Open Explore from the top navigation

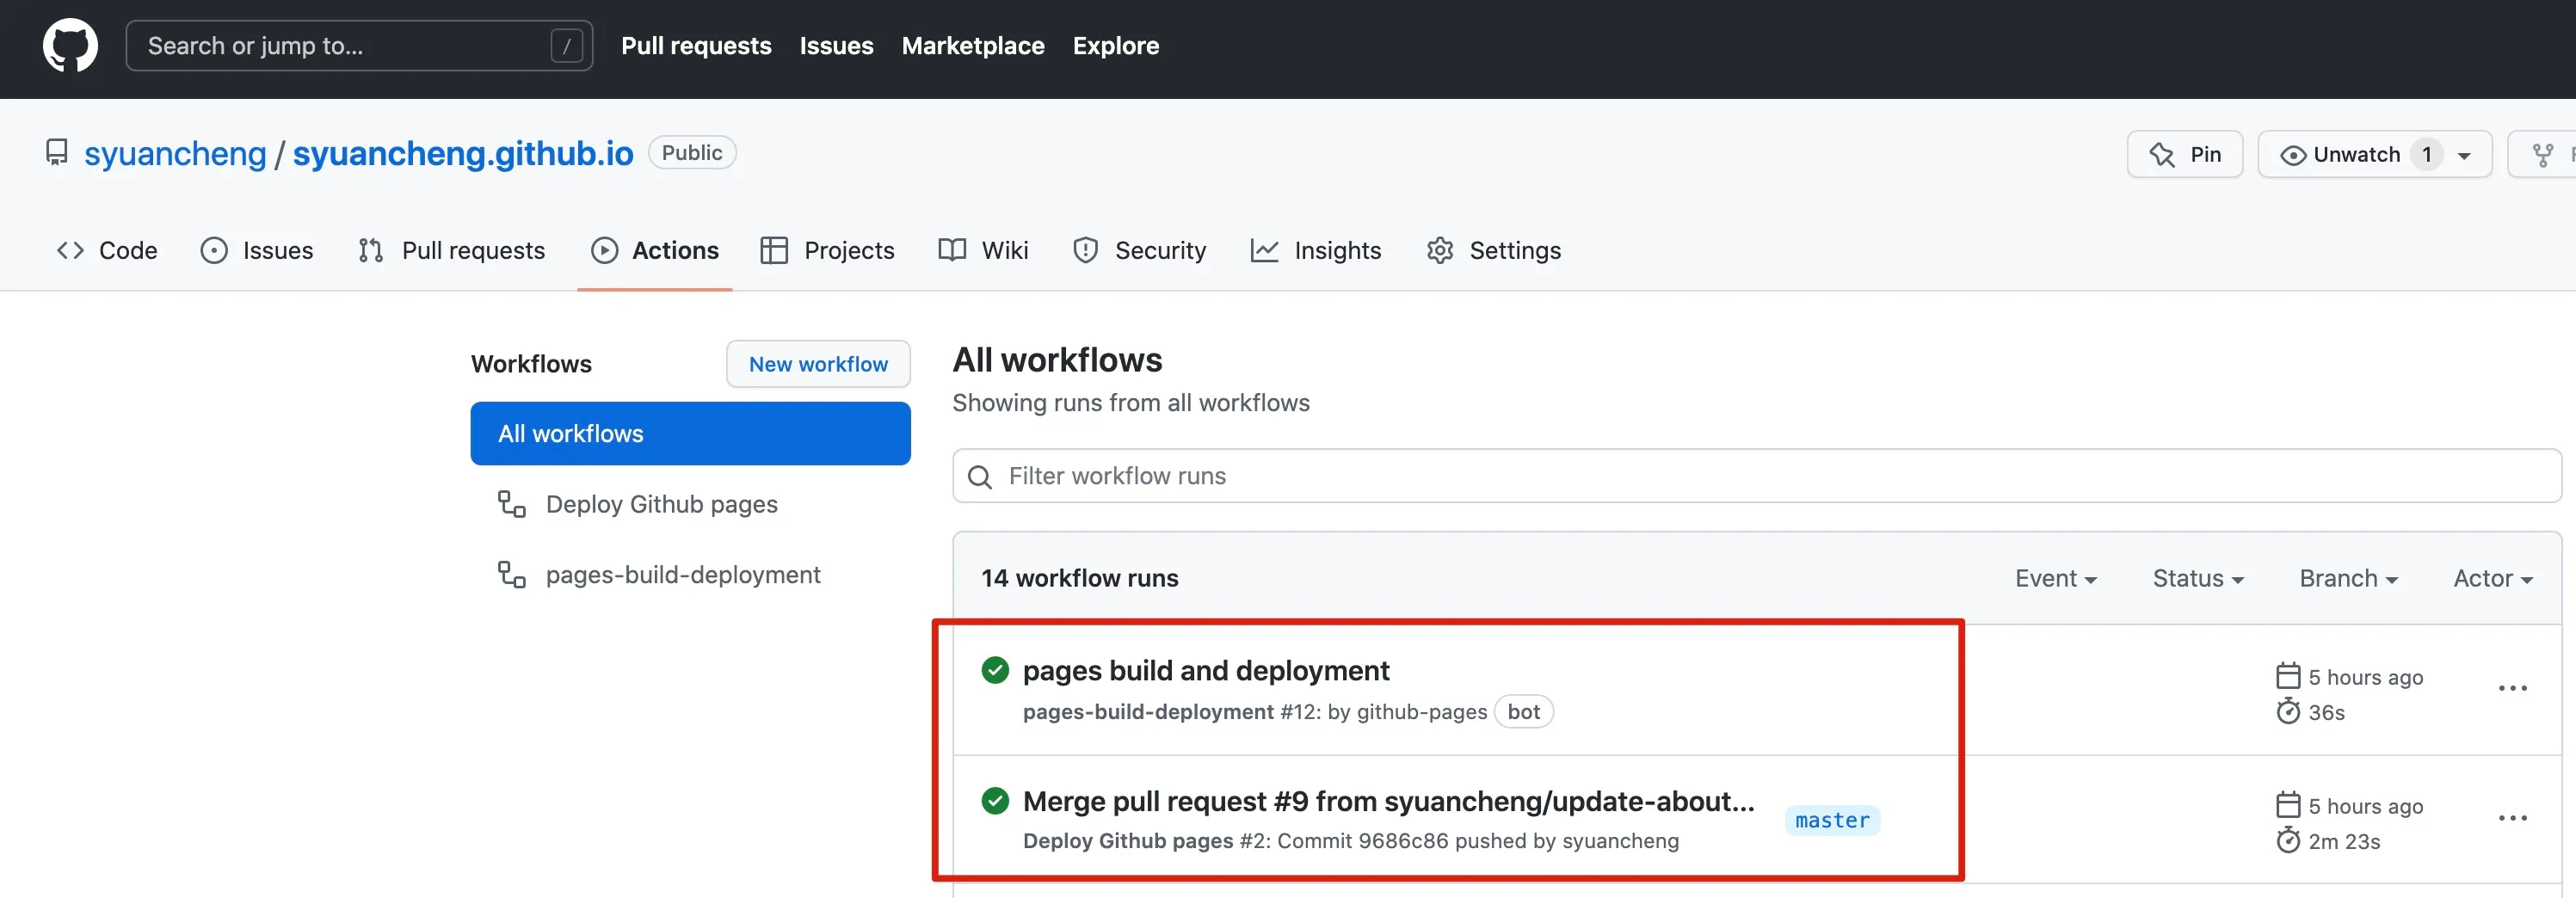pos(1116,46)
